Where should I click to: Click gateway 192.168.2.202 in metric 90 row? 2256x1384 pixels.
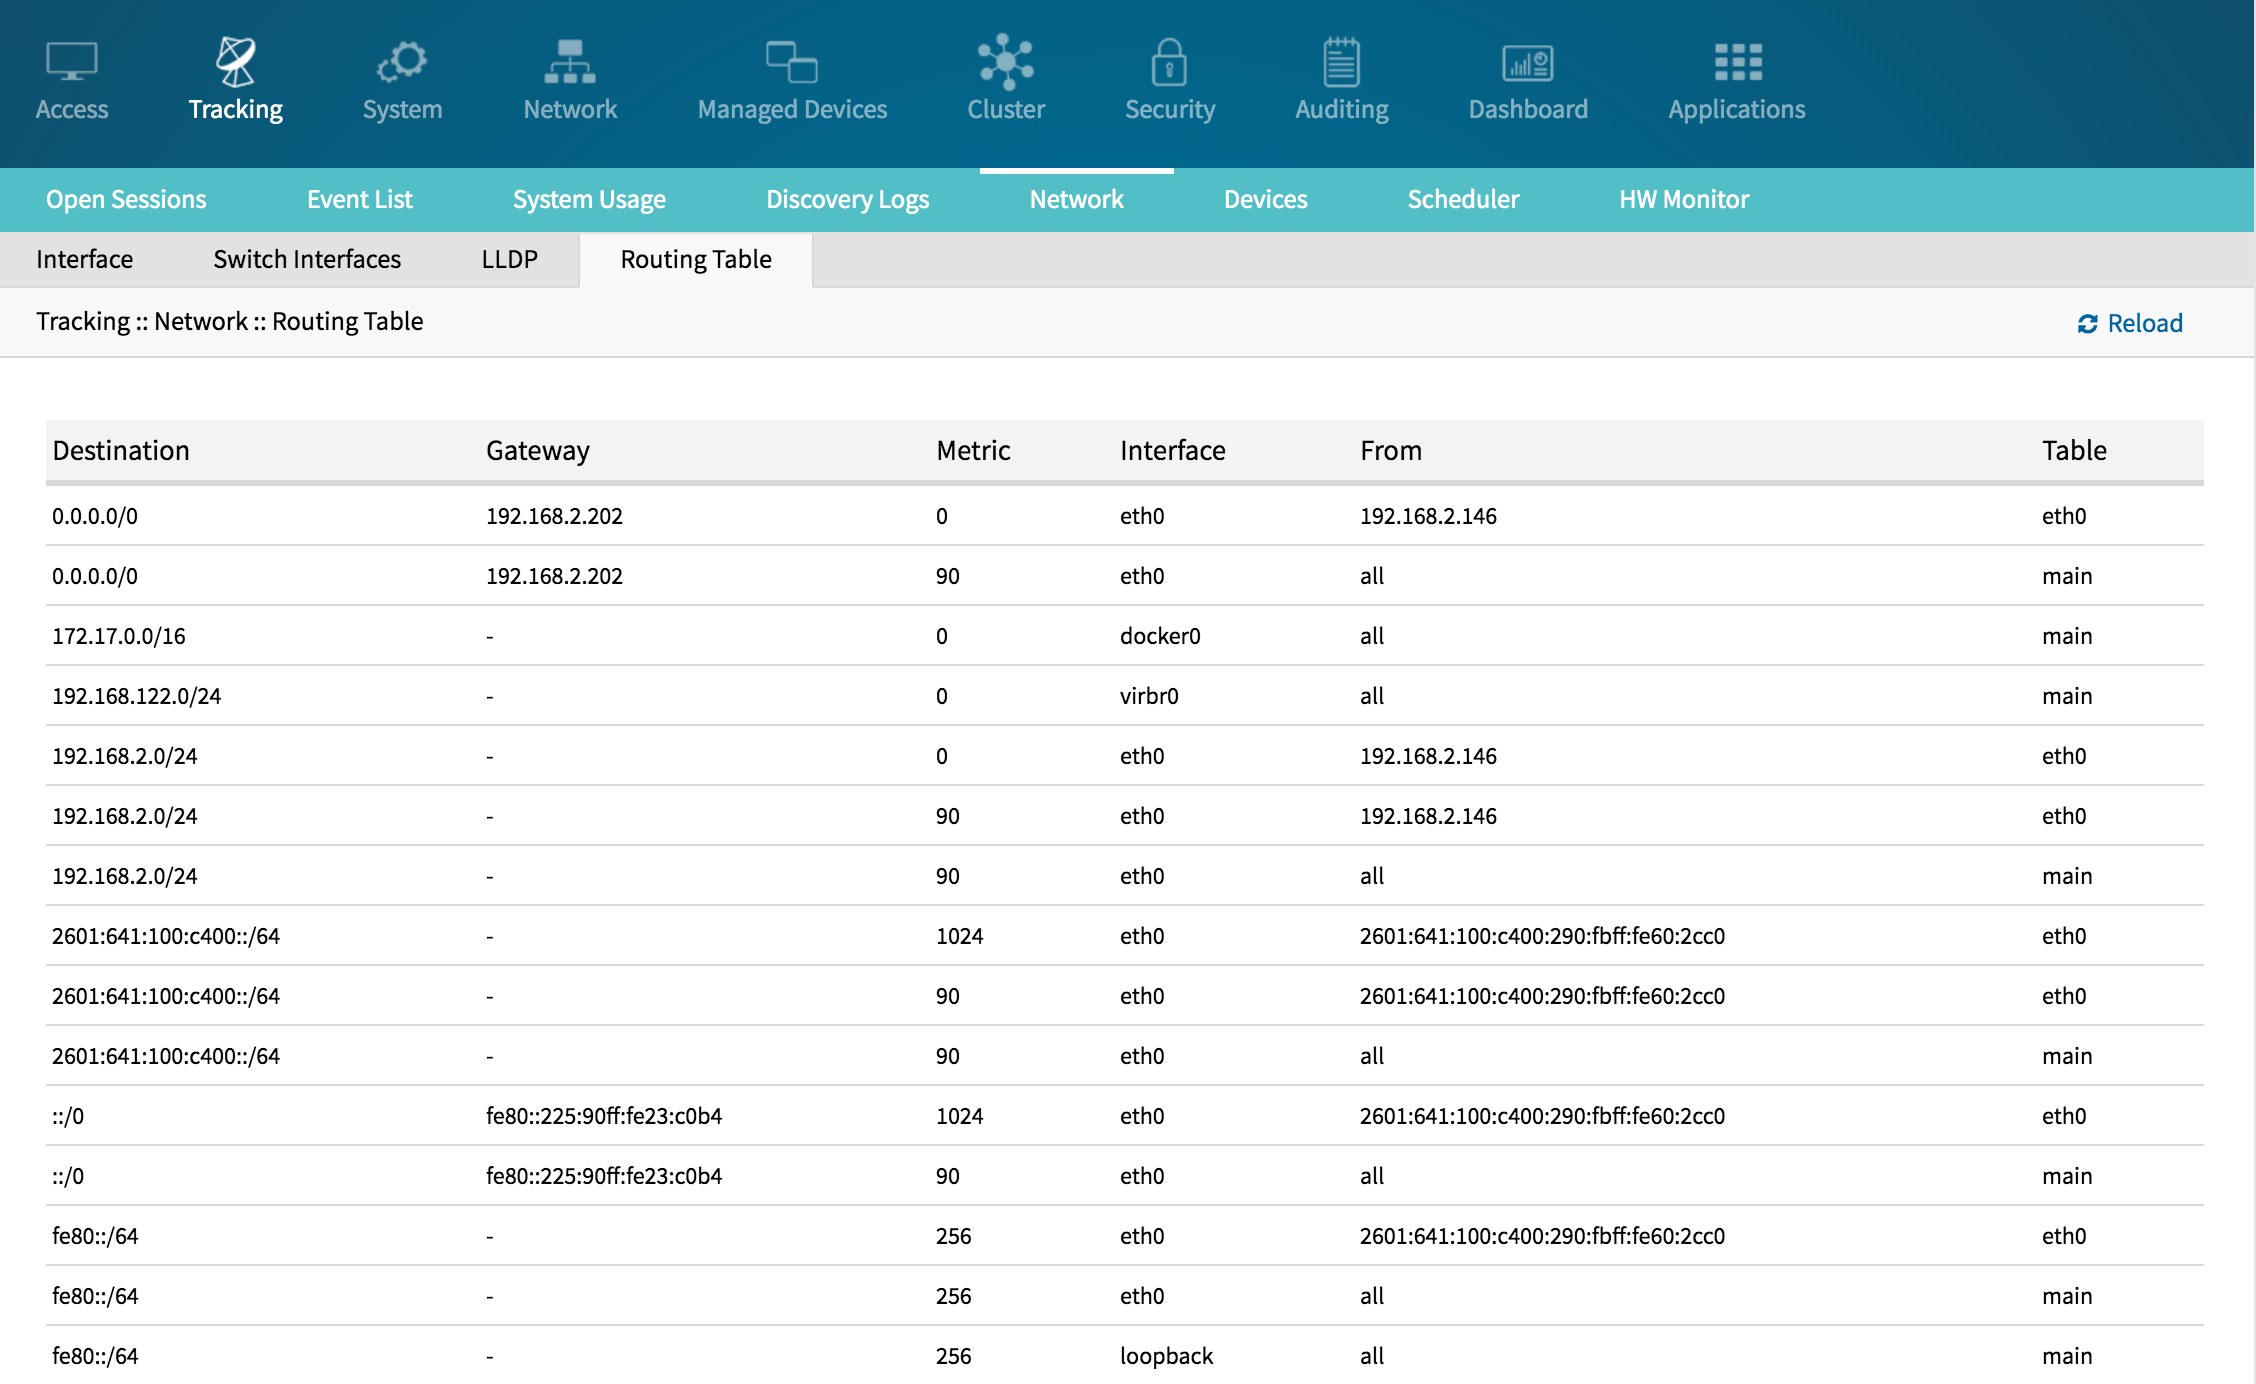554,576
